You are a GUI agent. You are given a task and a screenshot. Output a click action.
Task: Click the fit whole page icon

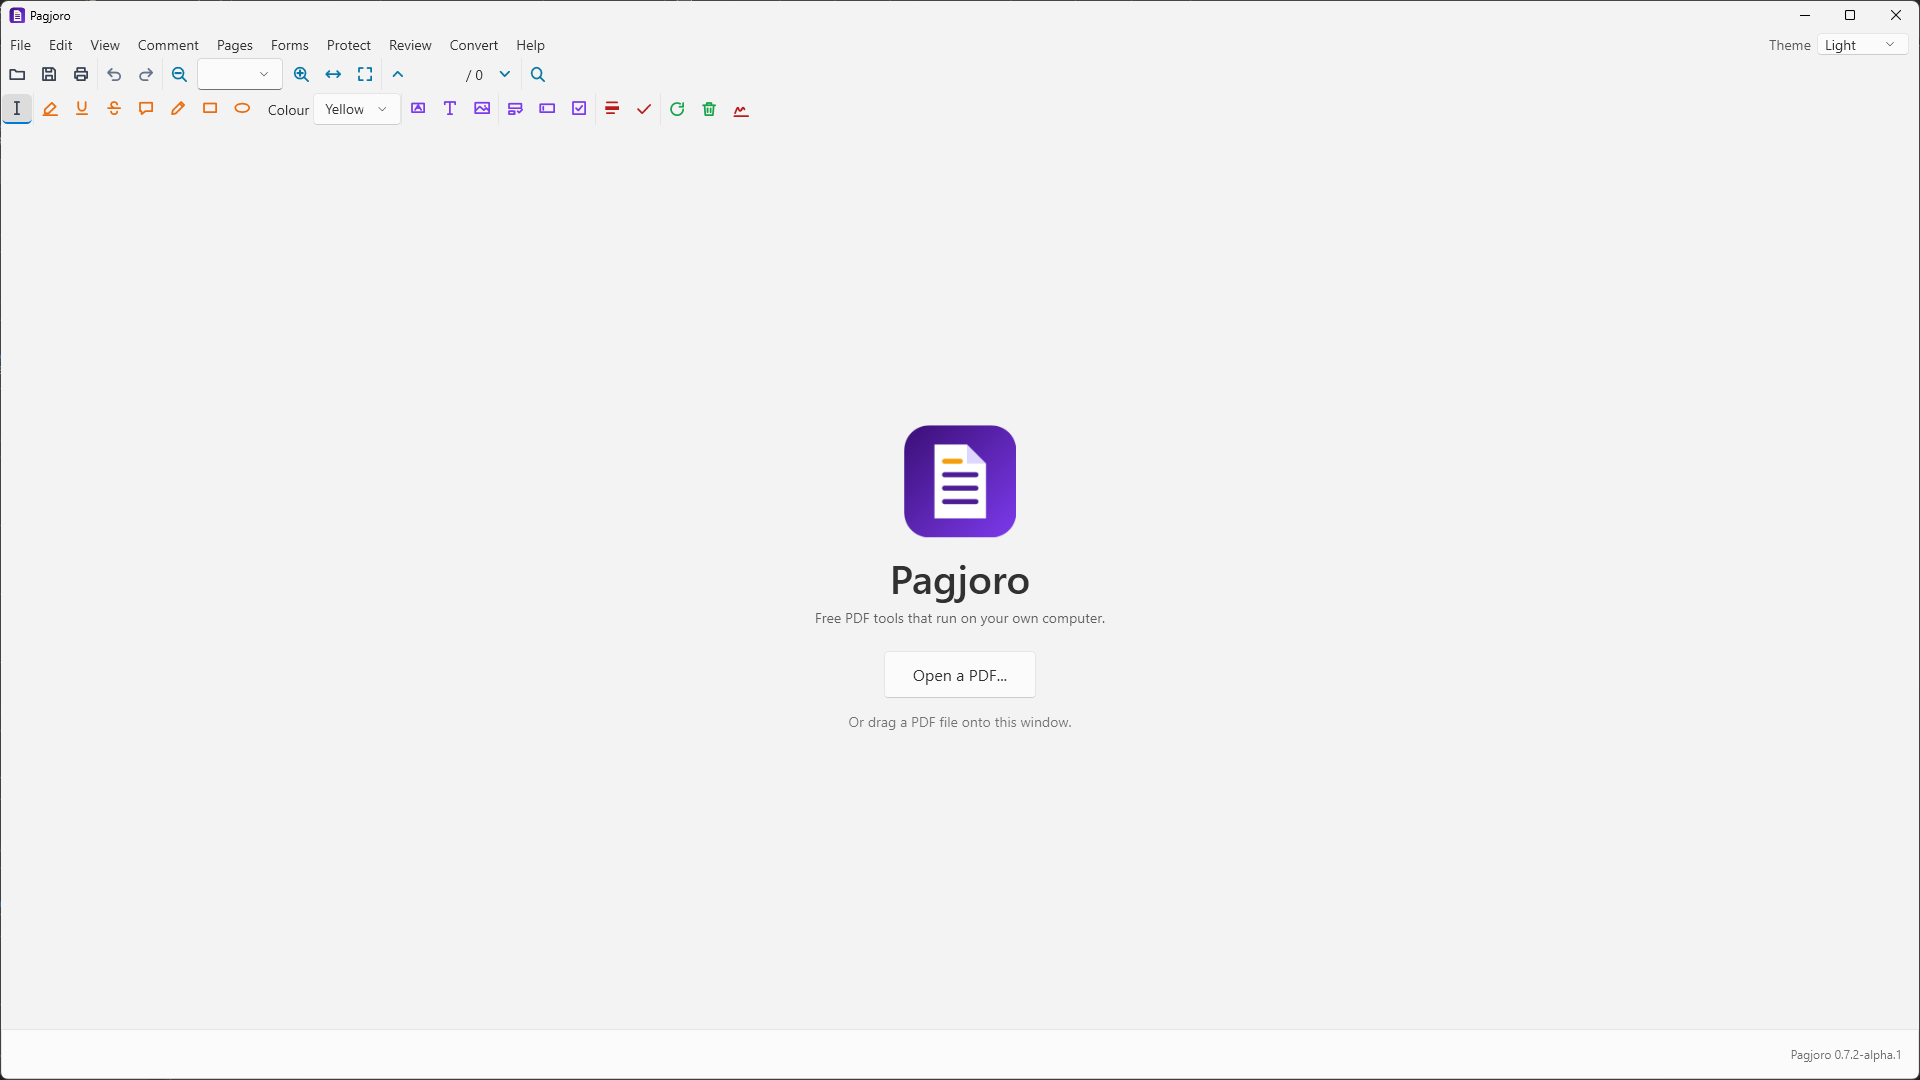(x=365, y=75)
